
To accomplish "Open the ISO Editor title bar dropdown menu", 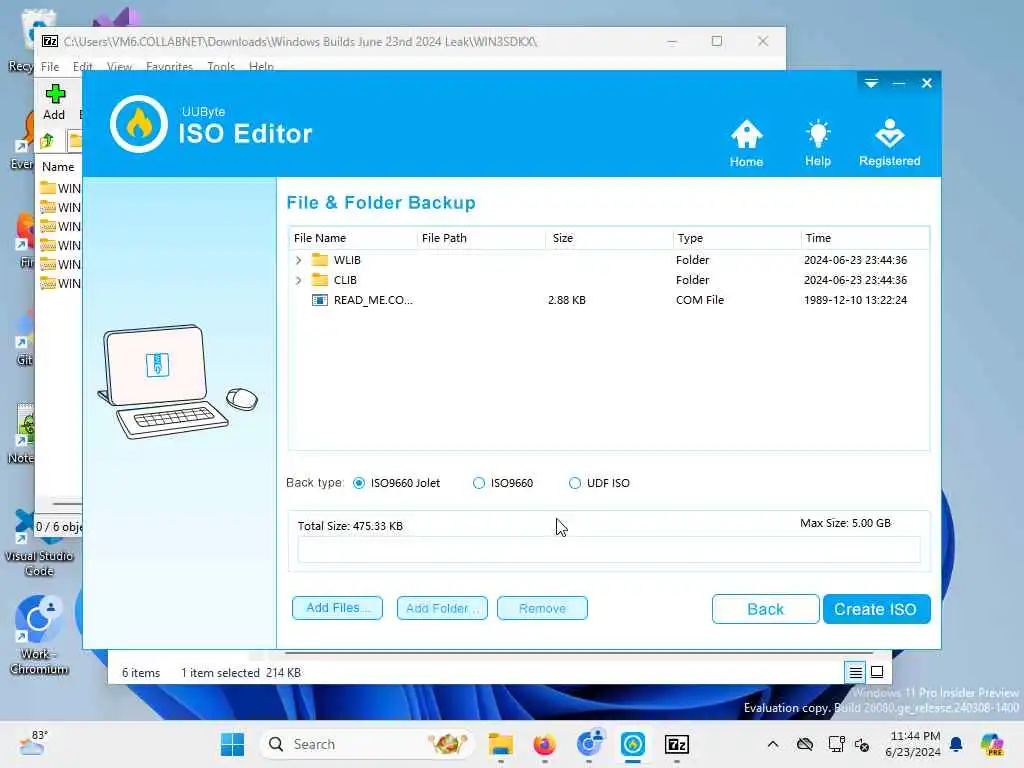I will [871, 83].
